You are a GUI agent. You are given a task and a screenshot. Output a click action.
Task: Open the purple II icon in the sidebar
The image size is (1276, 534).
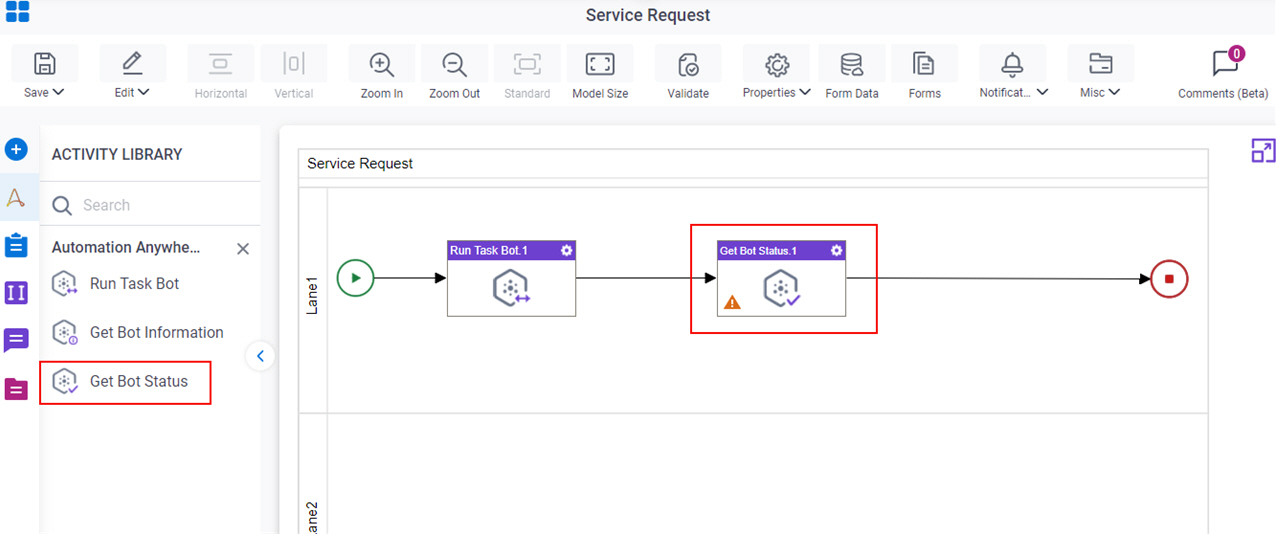(16, 293)
